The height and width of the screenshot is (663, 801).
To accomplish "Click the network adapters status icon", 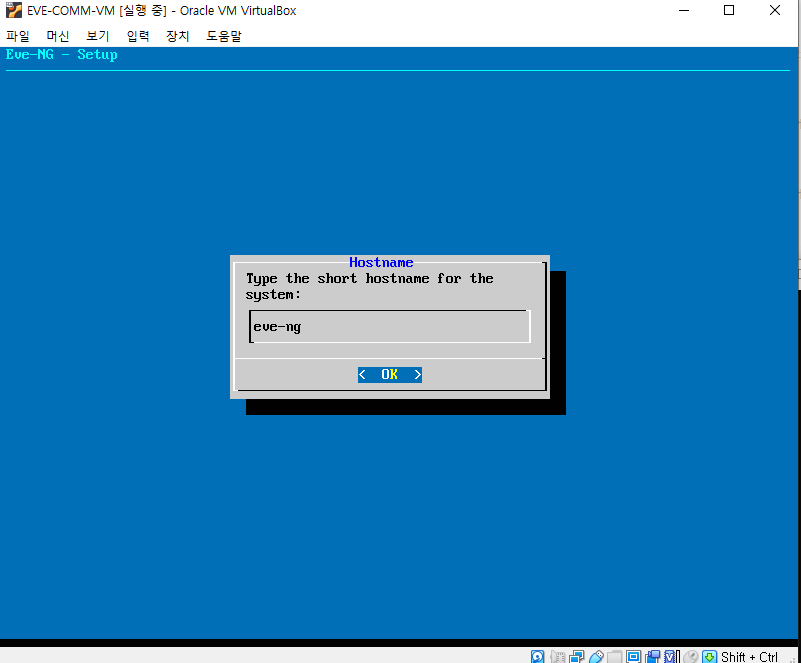I will pyautogui.click(x=576, y=656).
